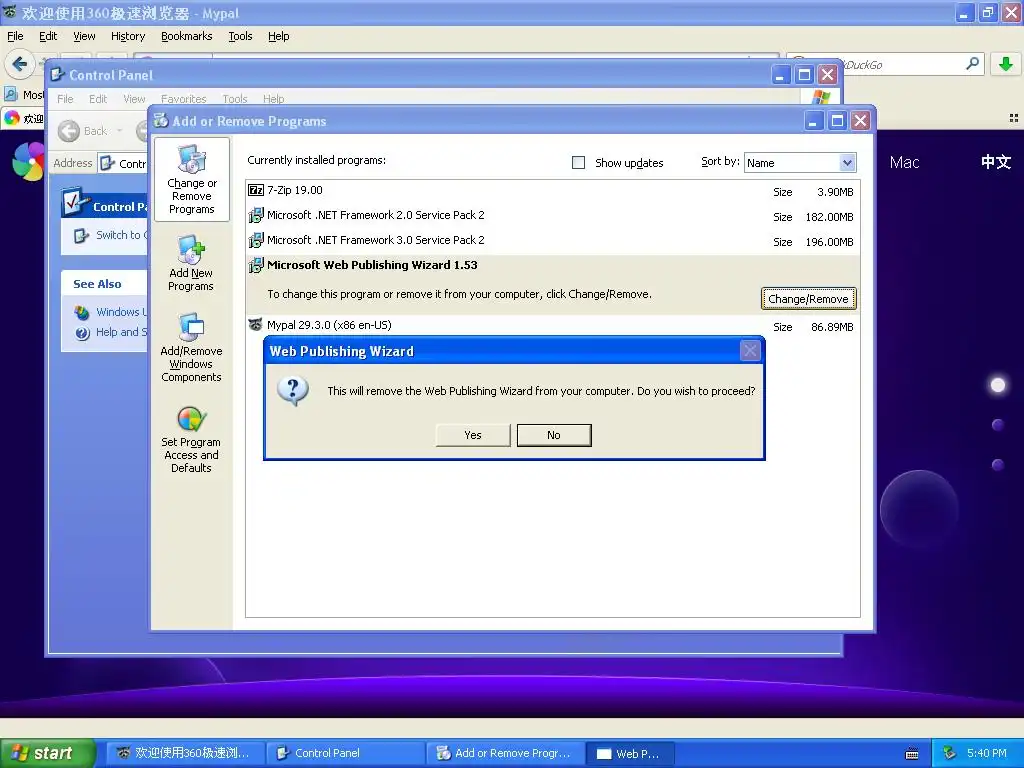Screen dimensions: 1024x768
Task: Click Windows Update link under See Also
Action: point(122,312)
